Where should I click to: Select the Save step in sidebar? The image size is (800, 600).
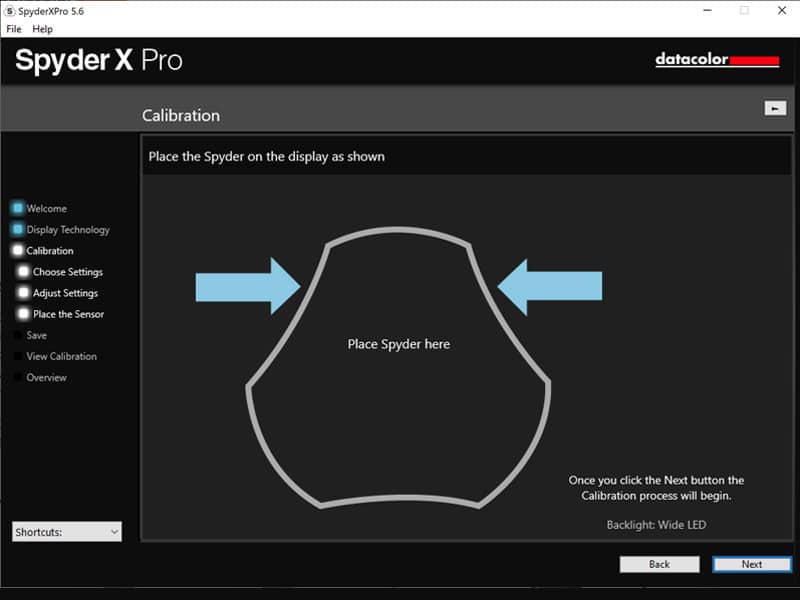click(x=36, y=335)
